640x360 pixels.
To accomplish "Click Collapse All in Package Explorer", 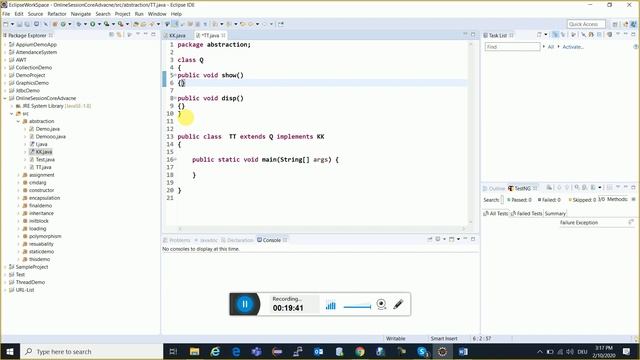I will click(x=111, y=35).
